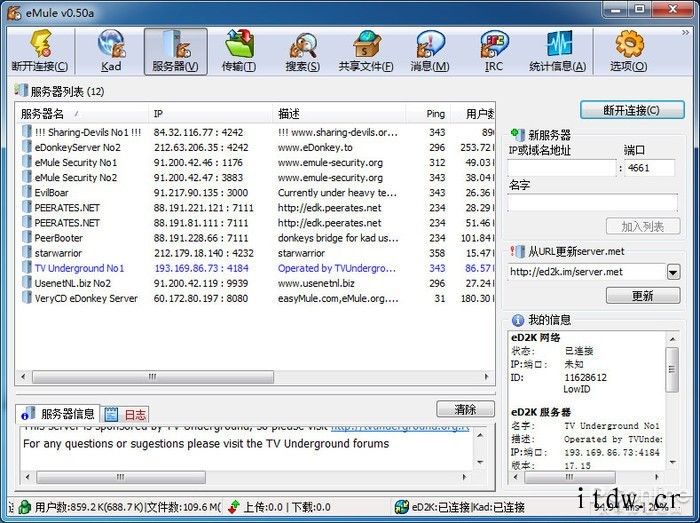This screenshot has height=523, width=700.
Task: Click the eD2K connection globe status icon
Action: click(x=401, y=507)
